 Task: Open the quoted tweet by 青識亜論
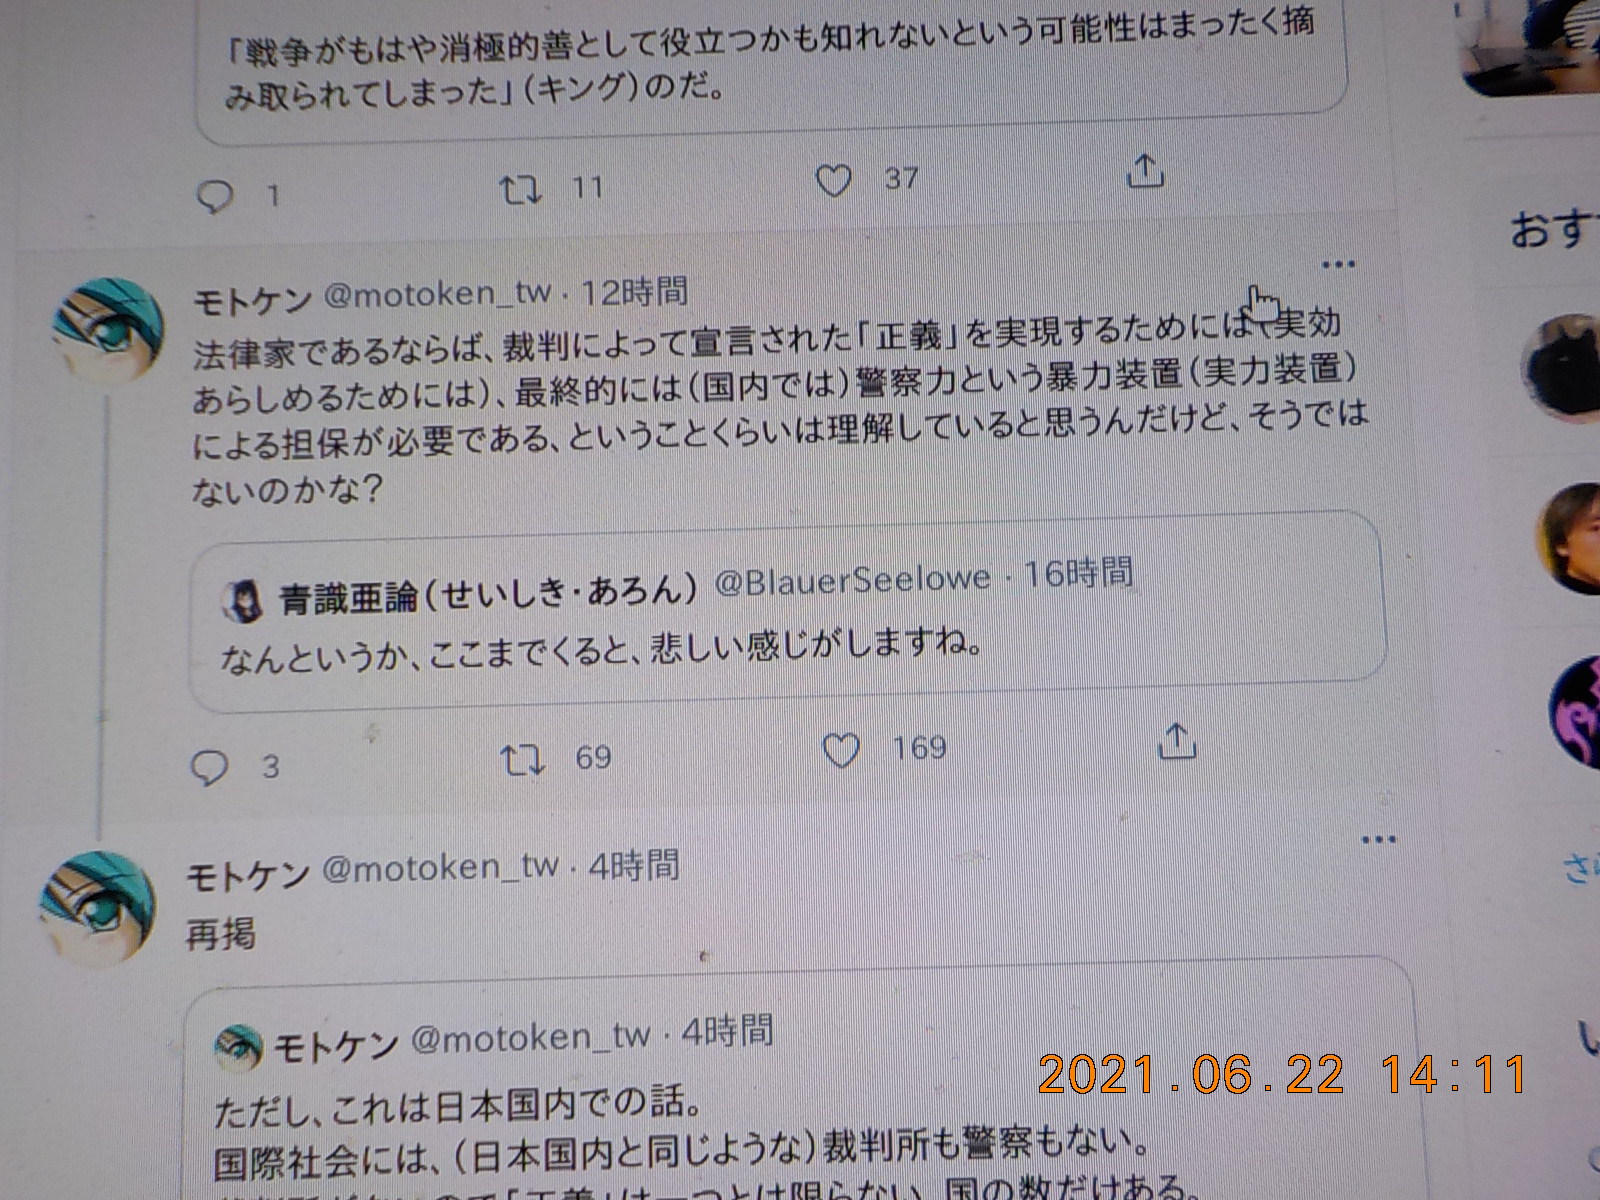pos(787,612)
